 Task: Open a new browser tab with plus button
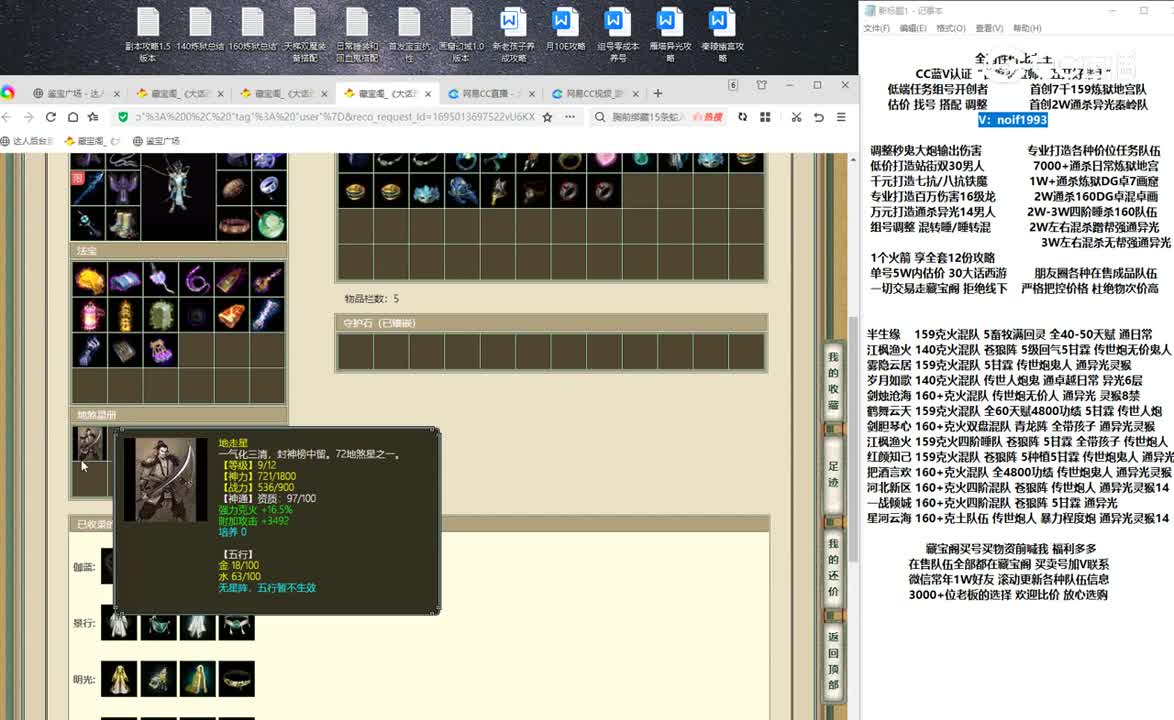pos(657,94)
